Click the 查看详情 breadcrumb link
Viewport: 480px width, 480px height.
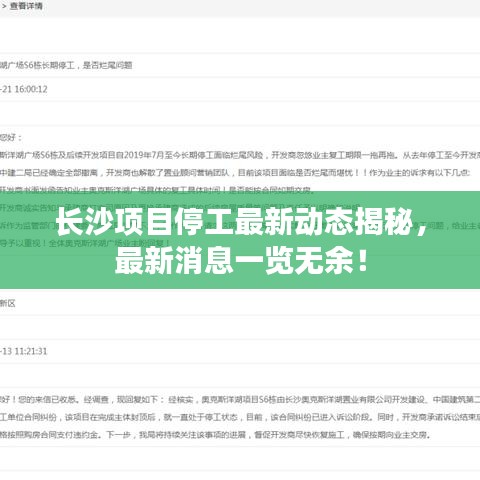pyautogui.click(x=26, y=6)
